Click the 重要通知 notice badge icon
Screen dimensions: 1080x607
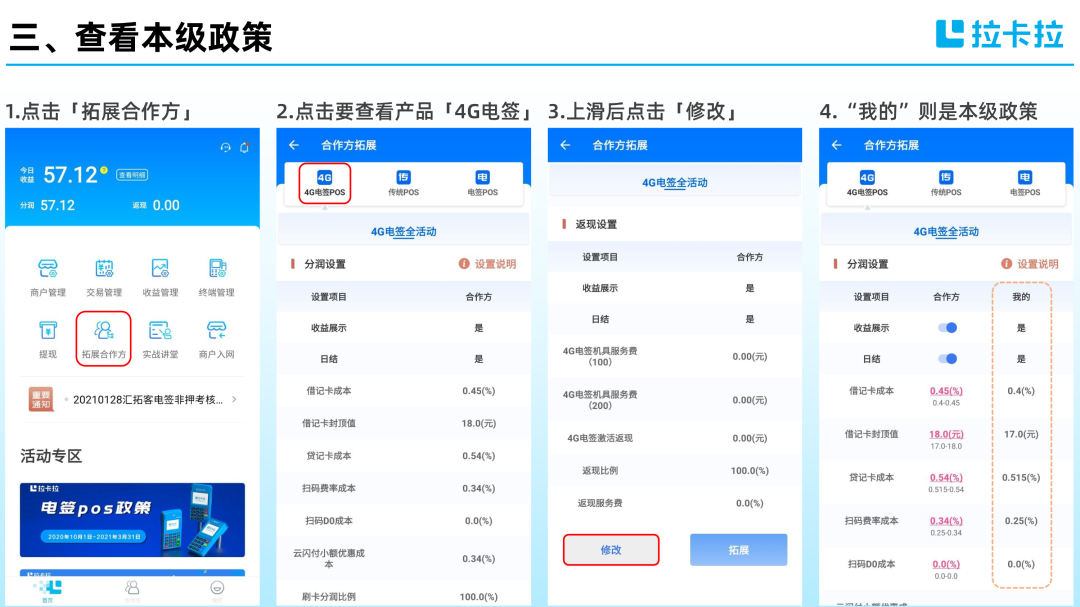41,400
